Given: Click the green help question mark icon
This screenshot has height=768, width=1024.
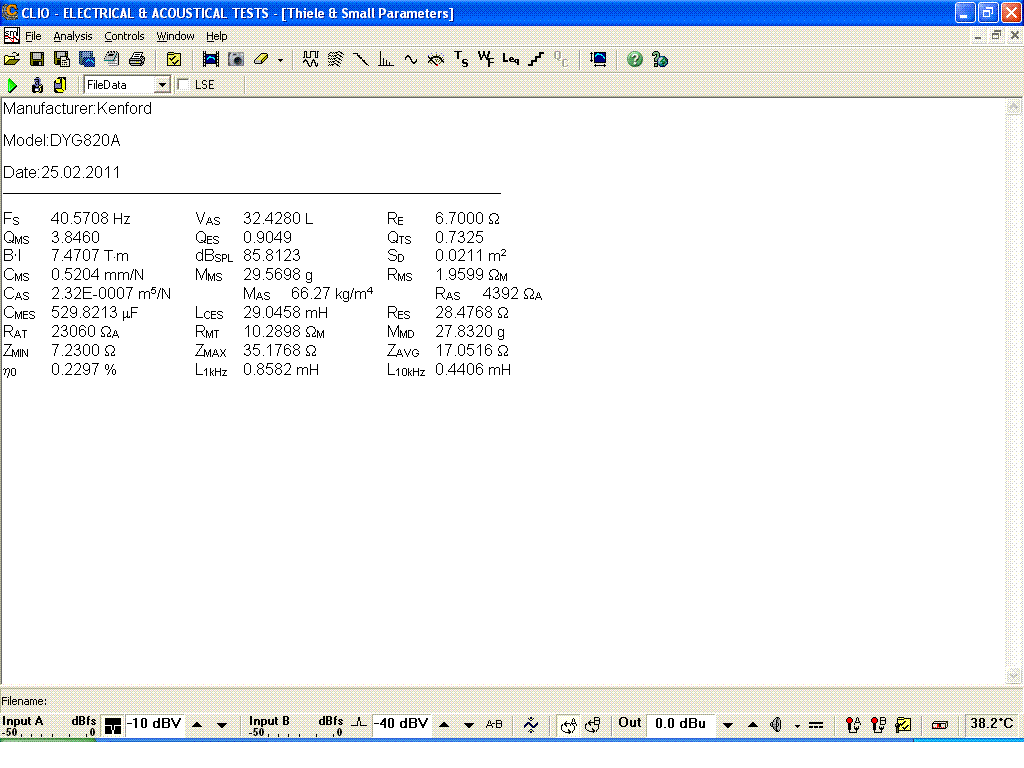Looking at the screenshot, I should [x=634, y=60].
